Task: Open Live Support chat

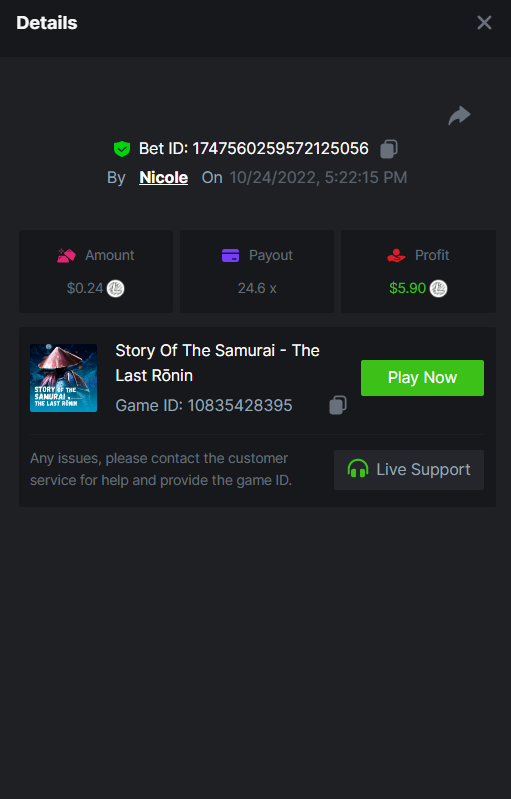Action: pyautogui.click(x=409, y=470)
